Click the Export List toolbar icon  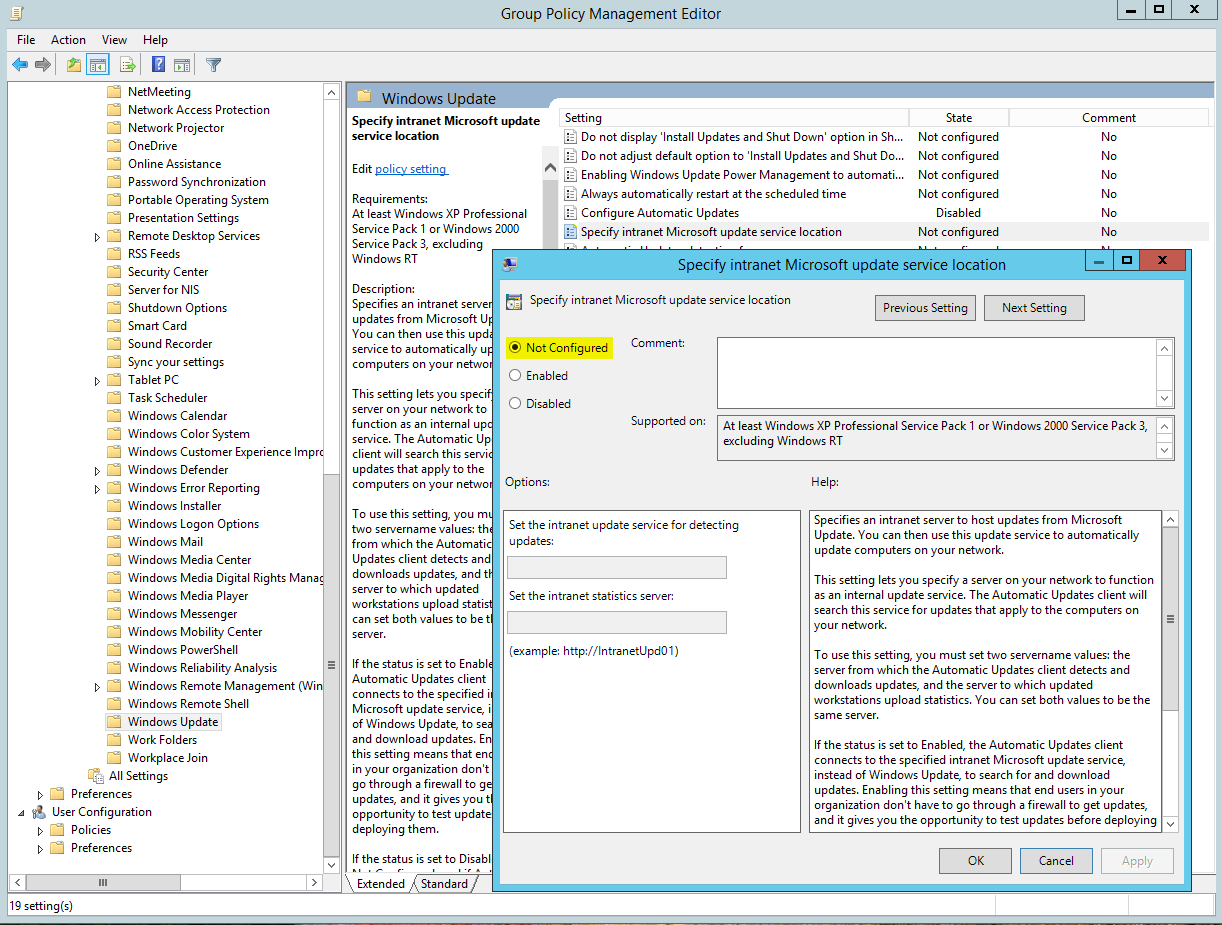[x=128, y=64]
